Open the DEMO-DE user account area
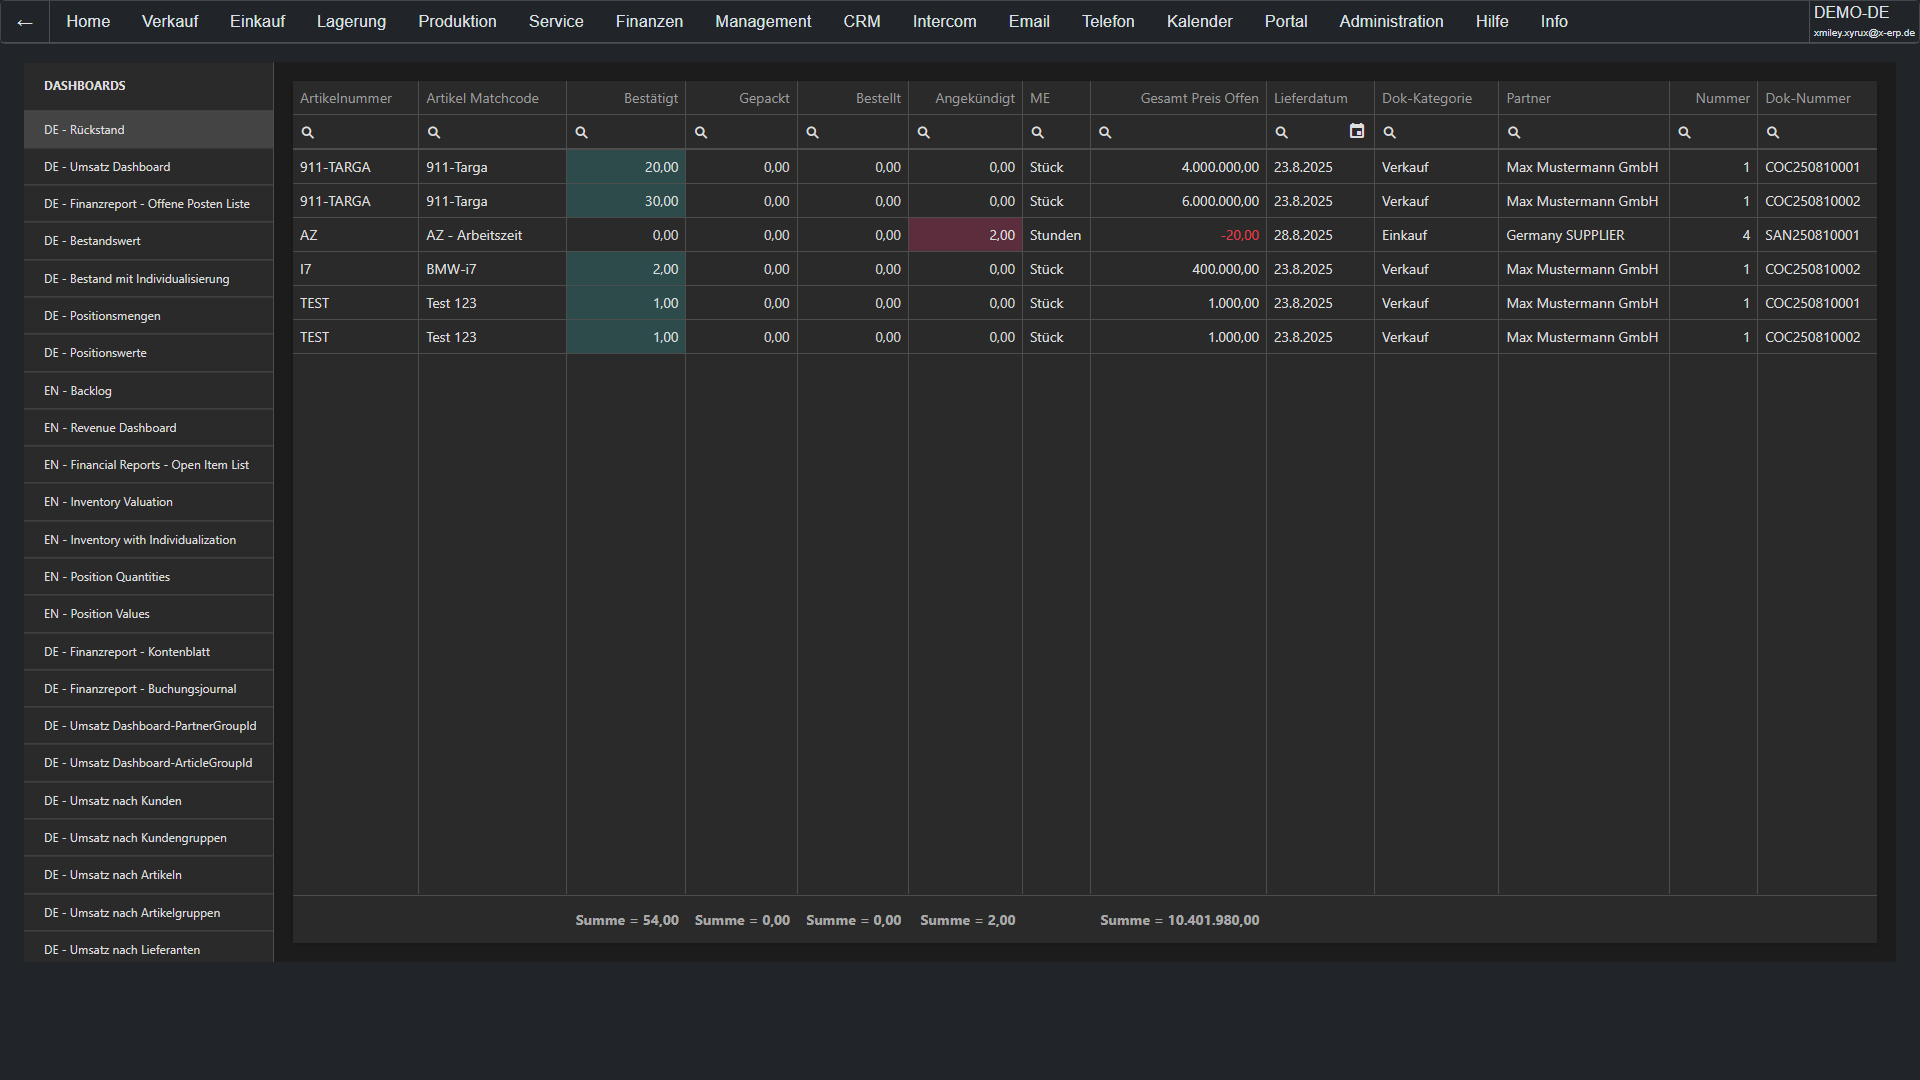Viewport: 1920px width, 1080px height. (x=1862, y=21)
